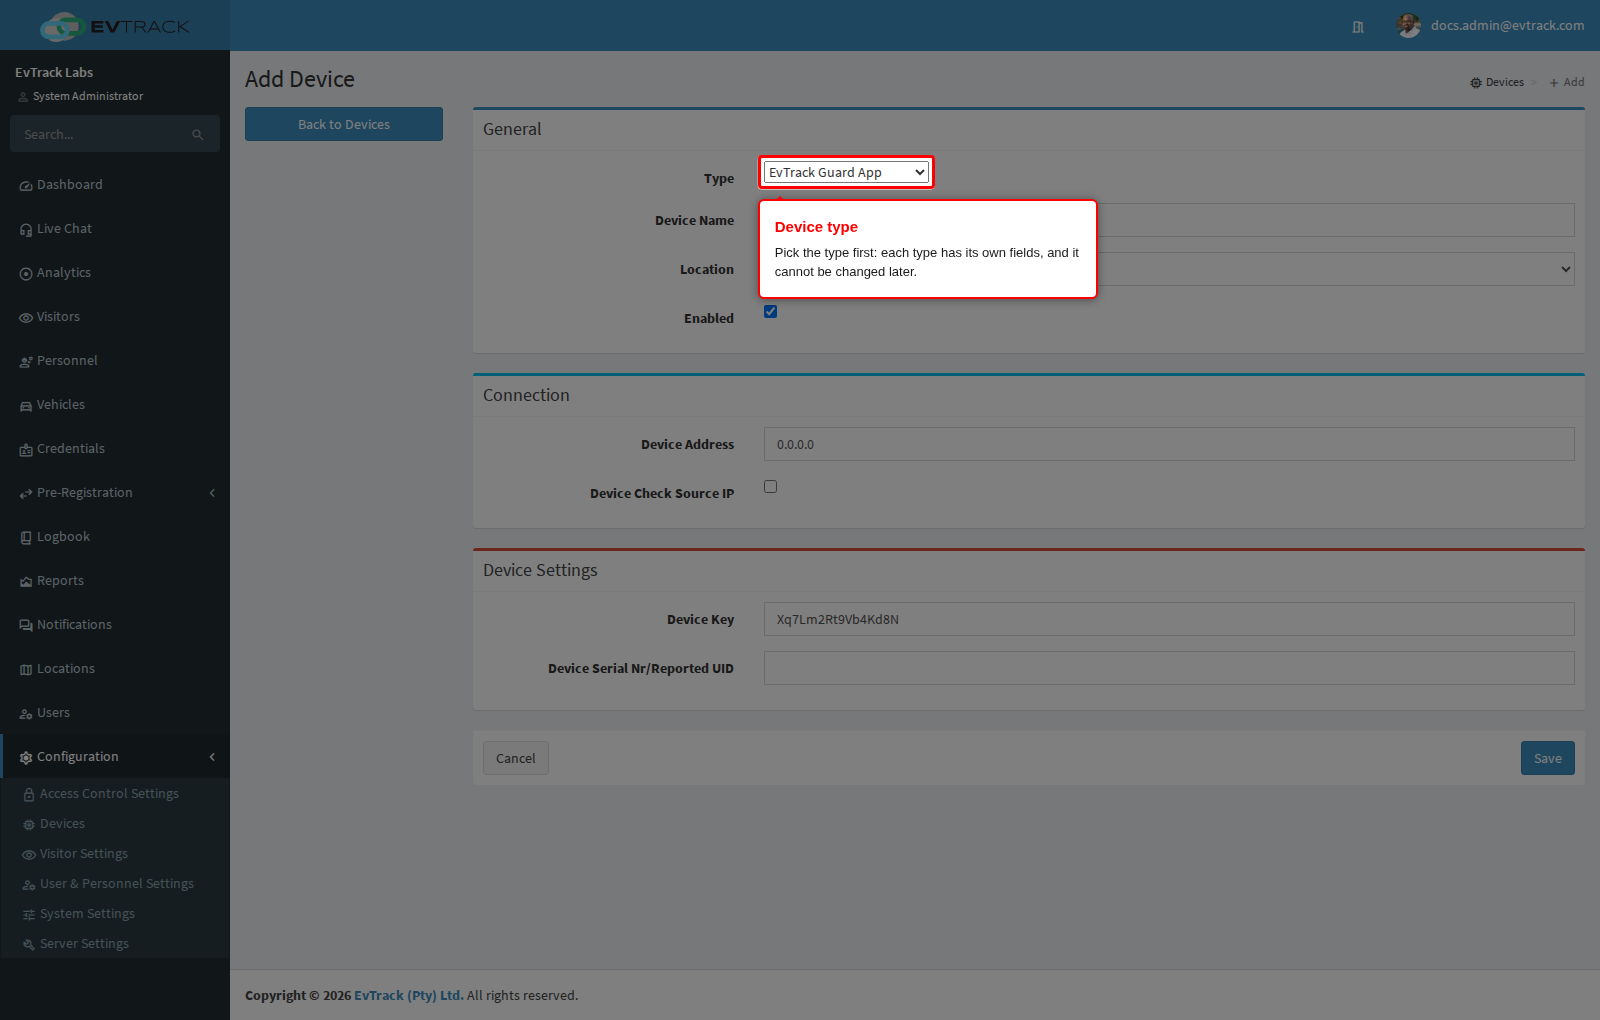Expand the Pre-Registration submenu arrow
1600x1020 pixels.
pos(212,493)
